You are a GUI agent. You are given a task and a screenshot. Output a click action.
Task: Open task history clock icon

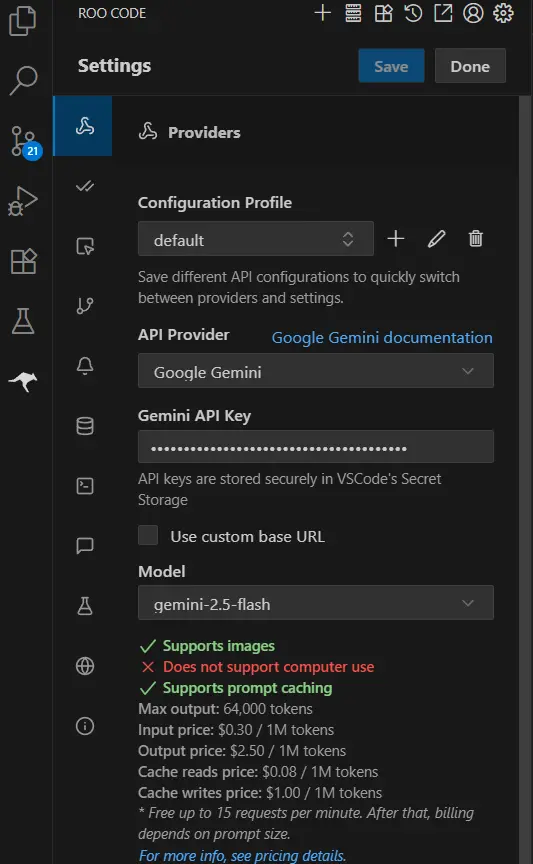[413, 13]
